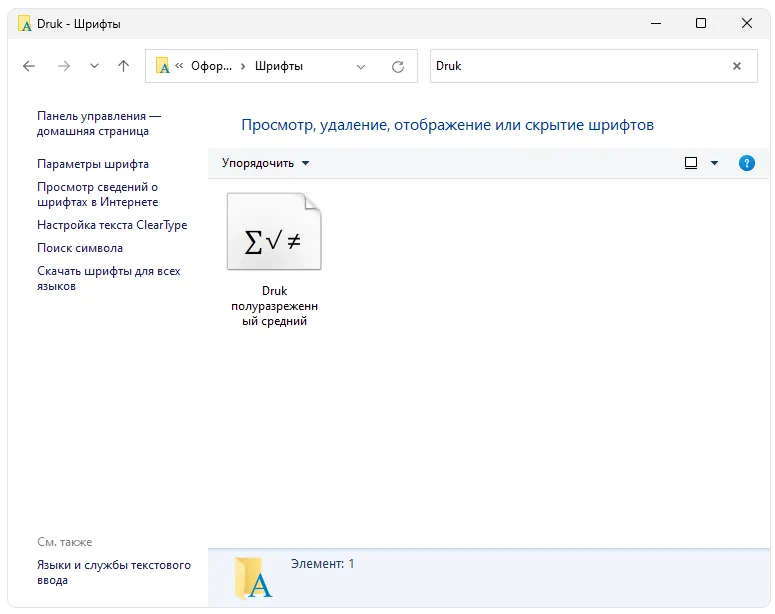Open Настройка текста ClearType
Viewport: 775px width, 614px height.
112,225
